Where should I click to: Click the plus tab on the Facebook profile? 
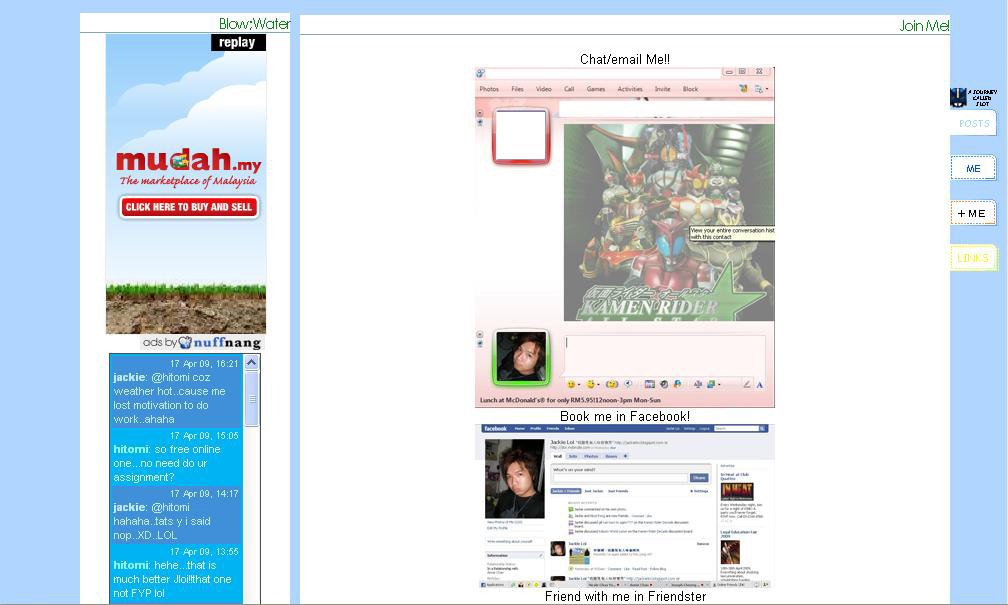coord(626,456)
